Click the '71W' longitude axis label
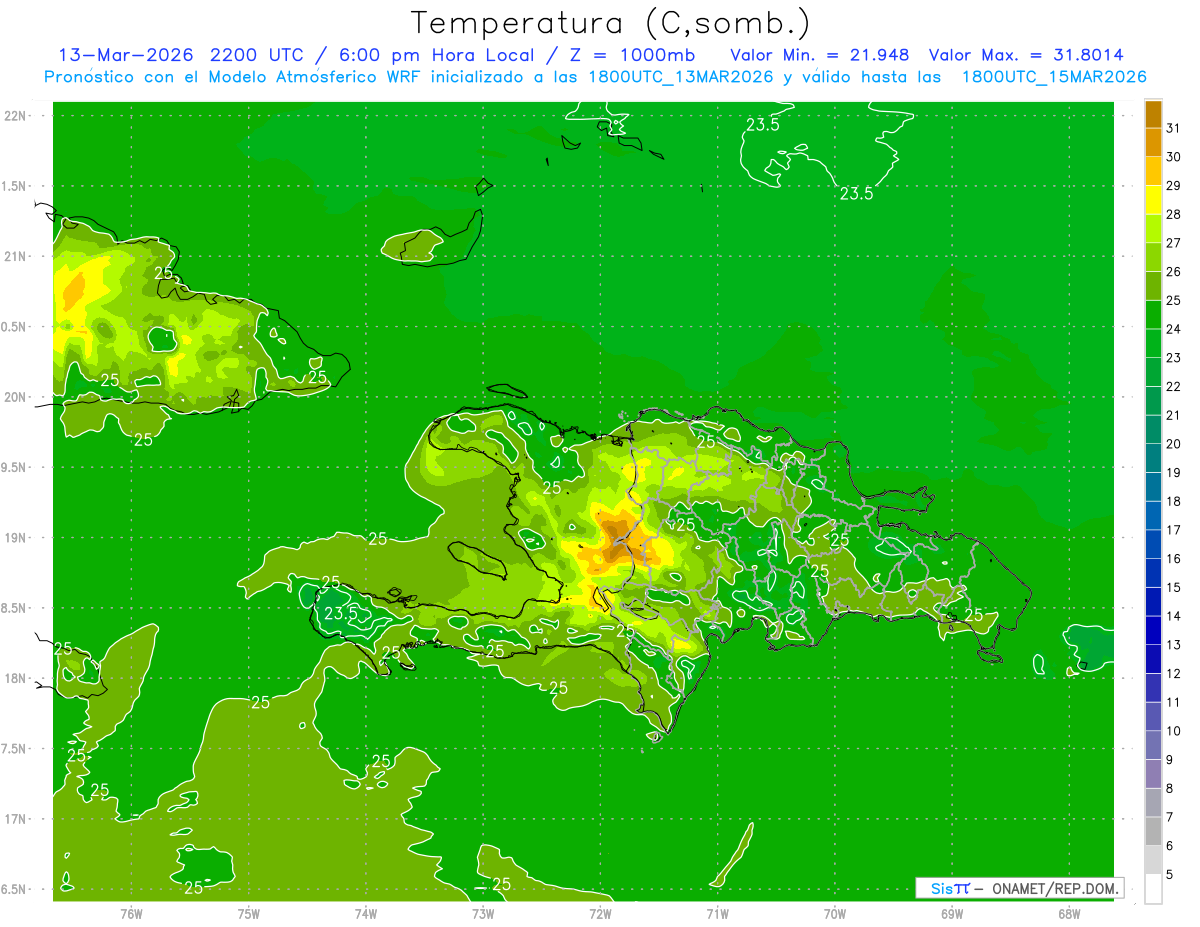Image resolution: width=1200 pixels, height=927 pixels. point(717,913)
